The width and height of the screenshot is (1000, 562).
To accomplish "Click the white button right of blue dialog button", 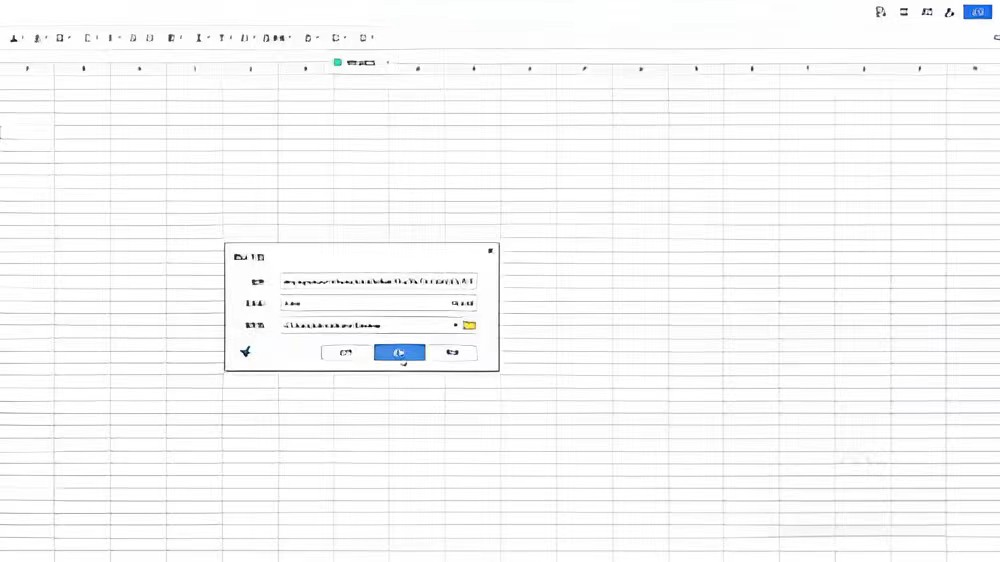I will click(452, 353).
